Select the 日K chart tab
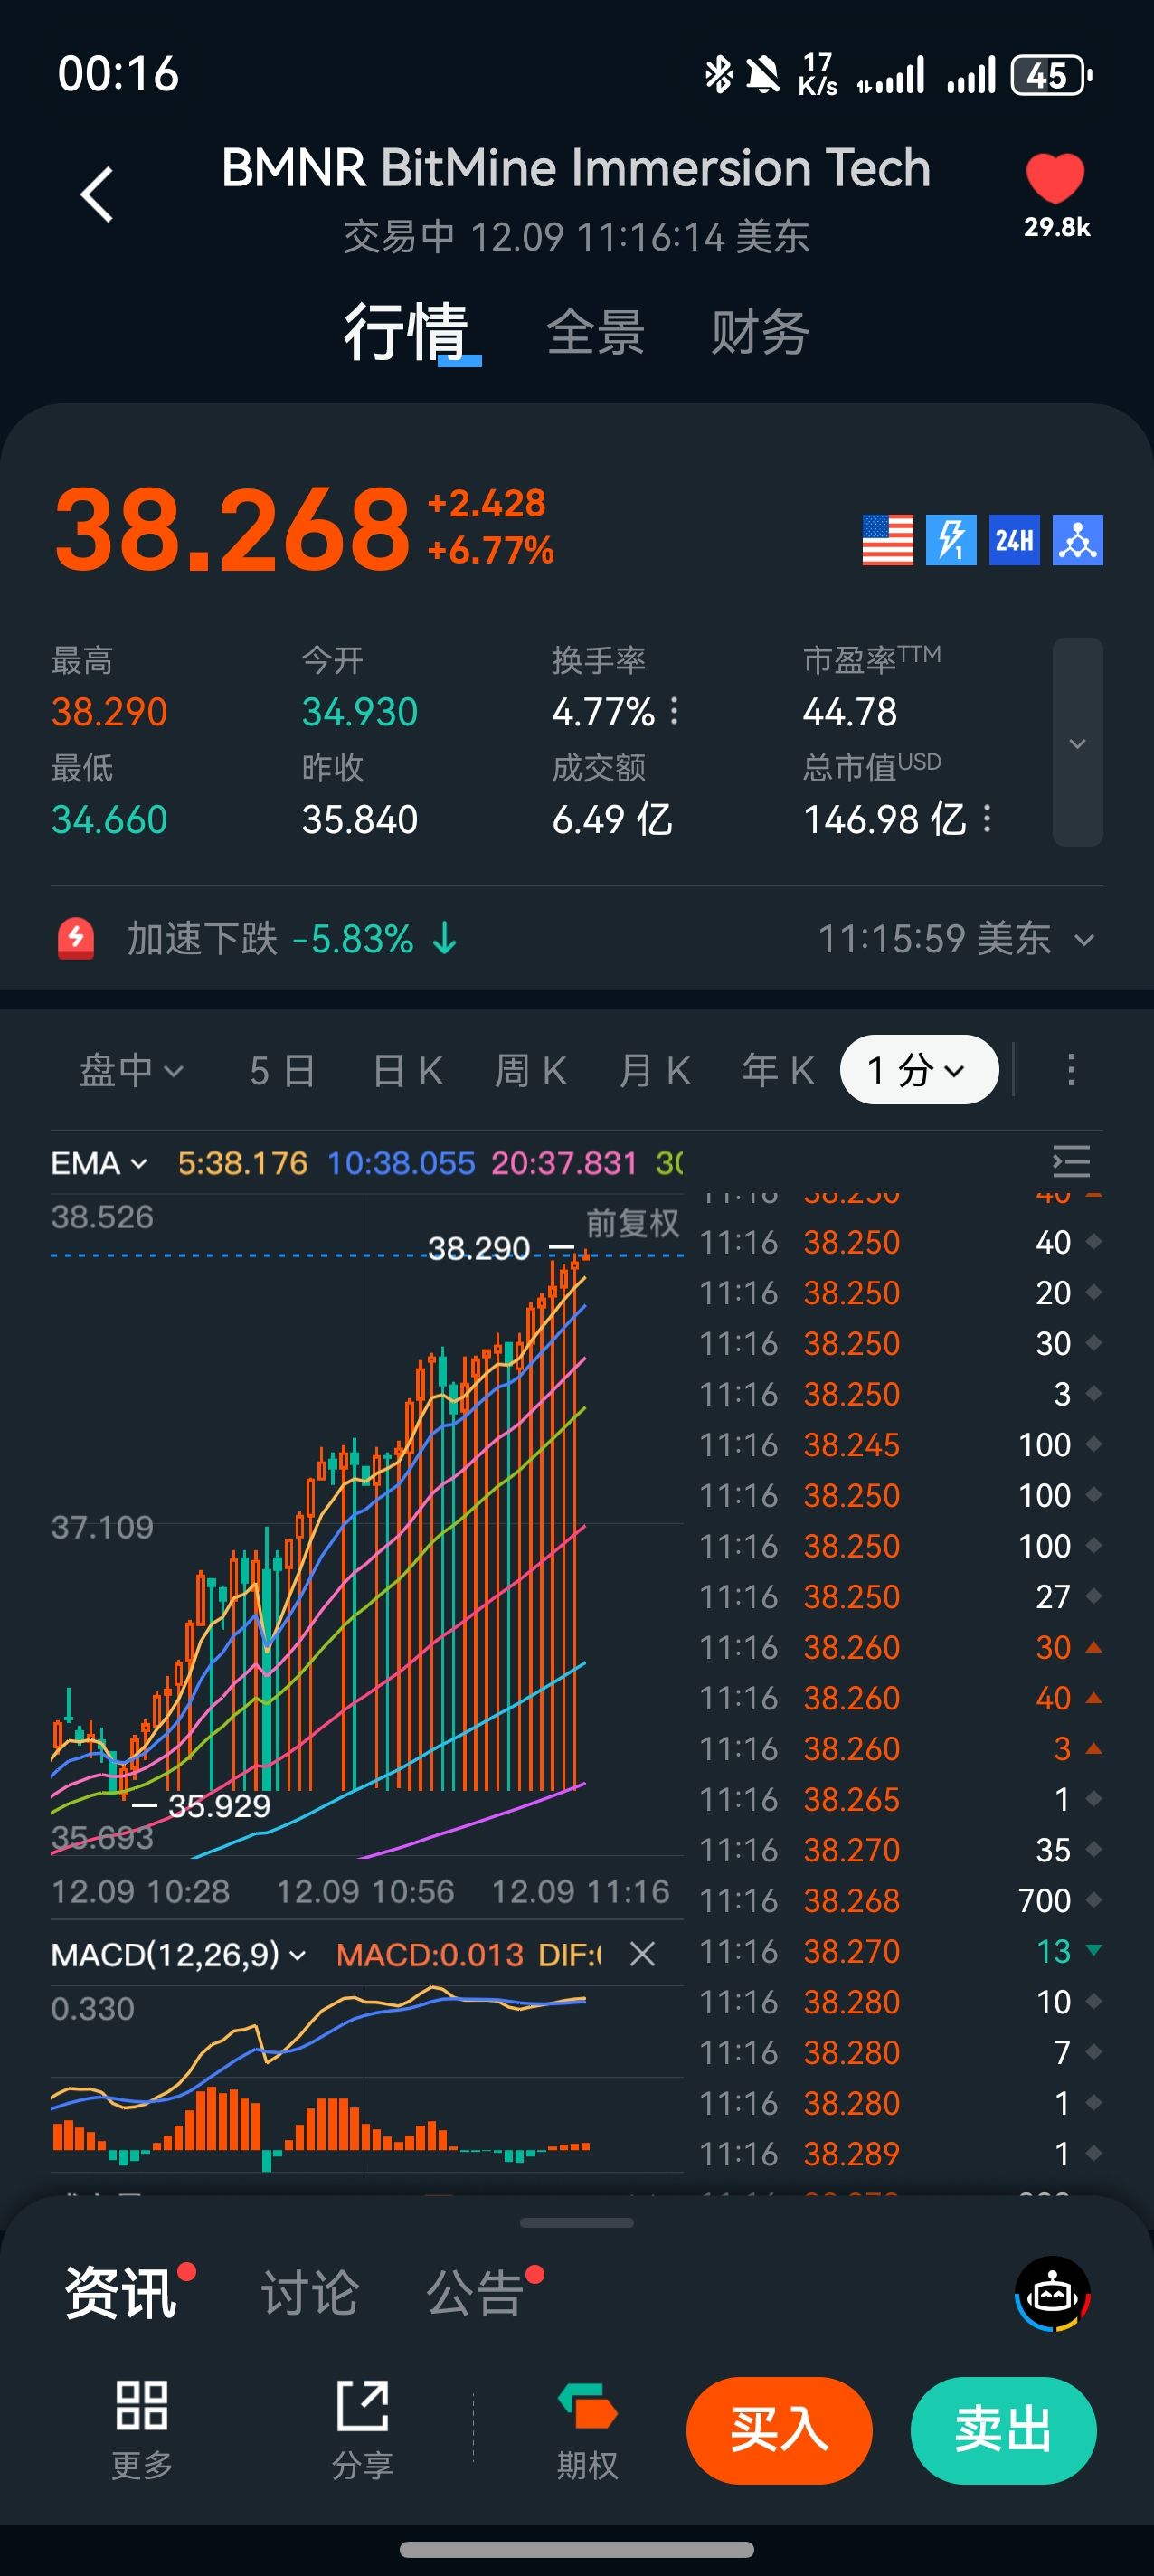This screenshot has width=1154, height=2576. point(407,1071)
